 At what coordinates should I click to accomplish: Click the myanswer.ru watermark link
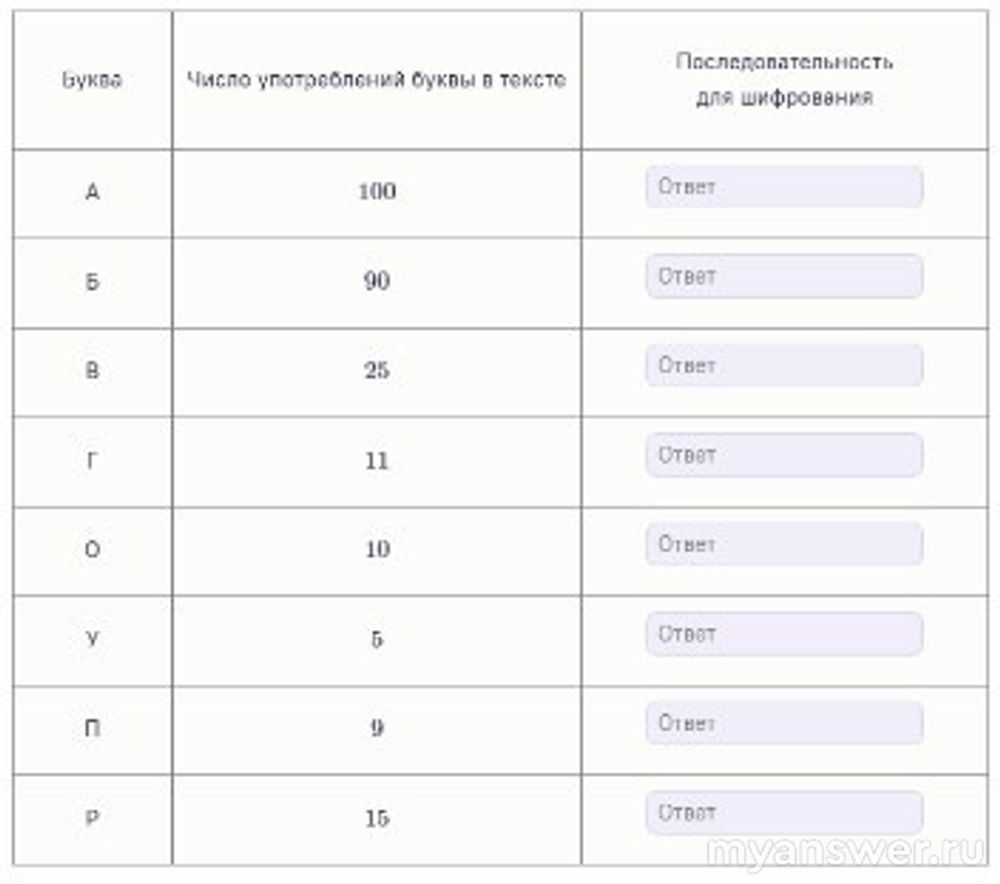[845, 852]
